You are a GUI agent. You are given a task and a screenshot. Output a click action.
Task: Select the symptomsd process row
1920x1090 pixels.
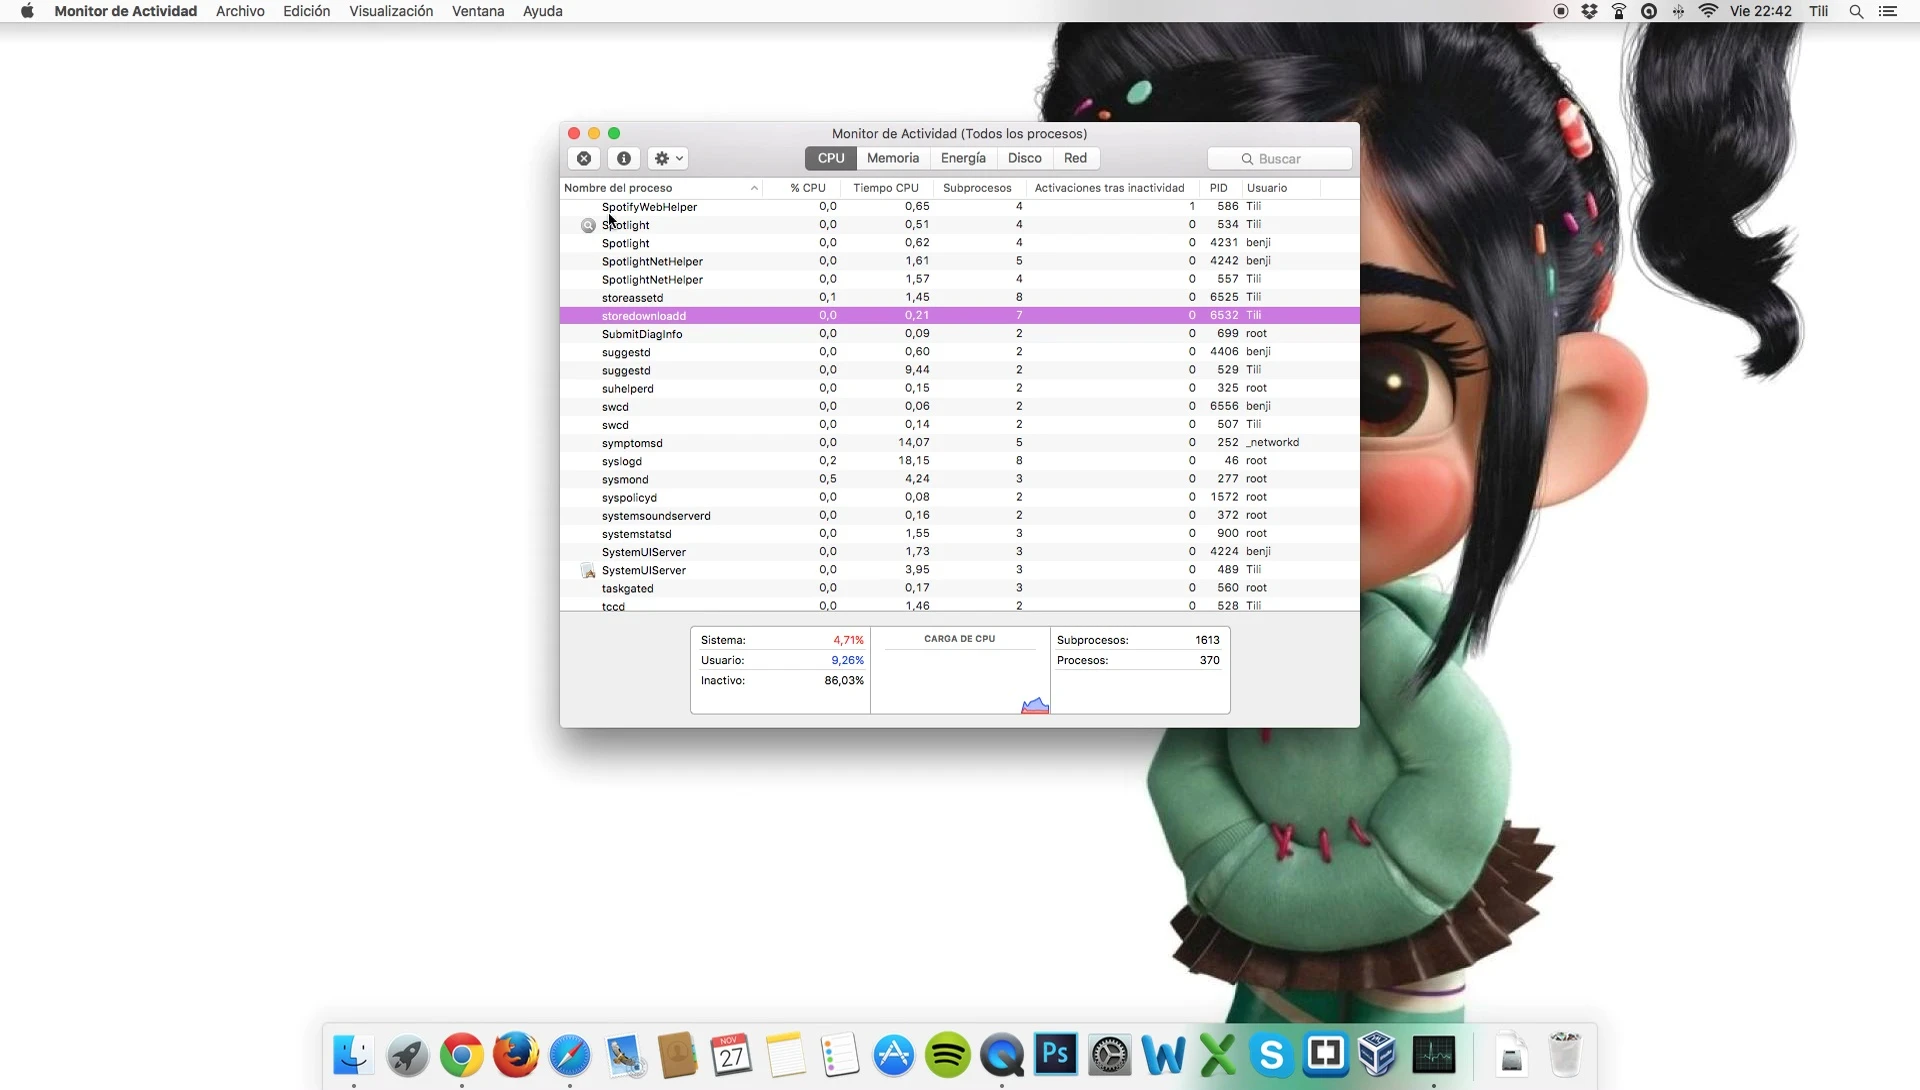coord(960,443)
